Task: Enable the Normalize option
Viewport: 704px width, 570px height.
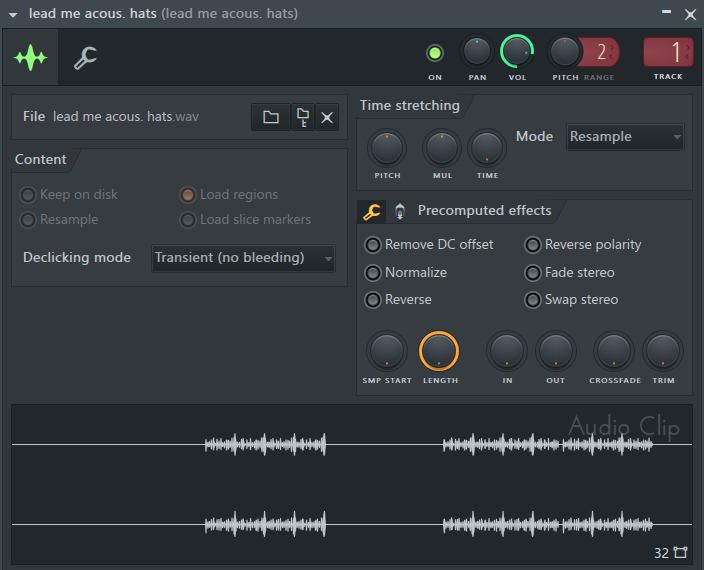Action: click(373, 272)
